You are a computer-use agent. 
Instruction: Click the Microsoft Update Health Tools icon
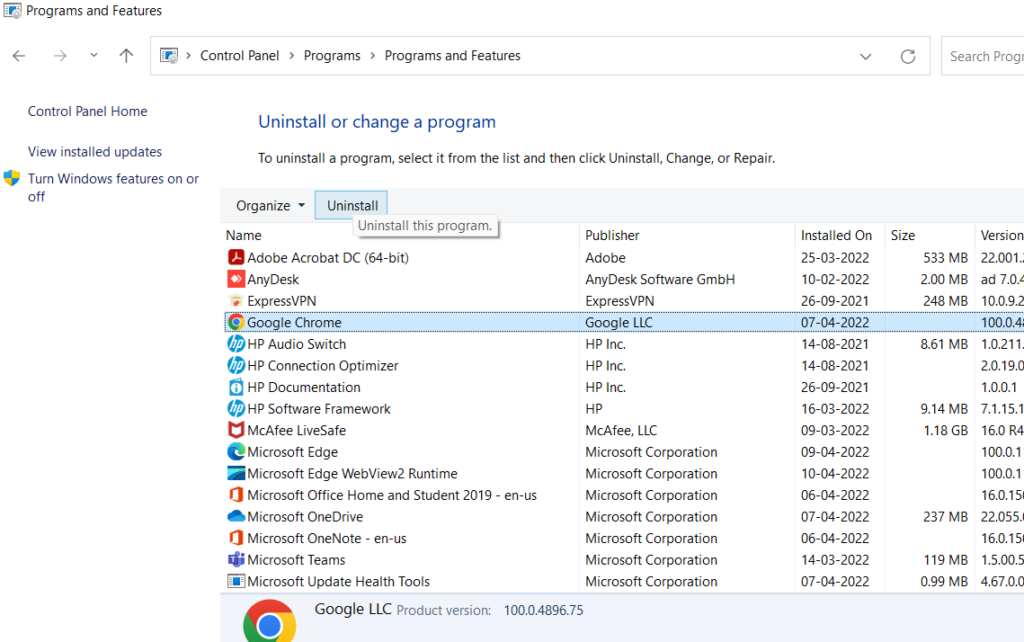[236, 581]
